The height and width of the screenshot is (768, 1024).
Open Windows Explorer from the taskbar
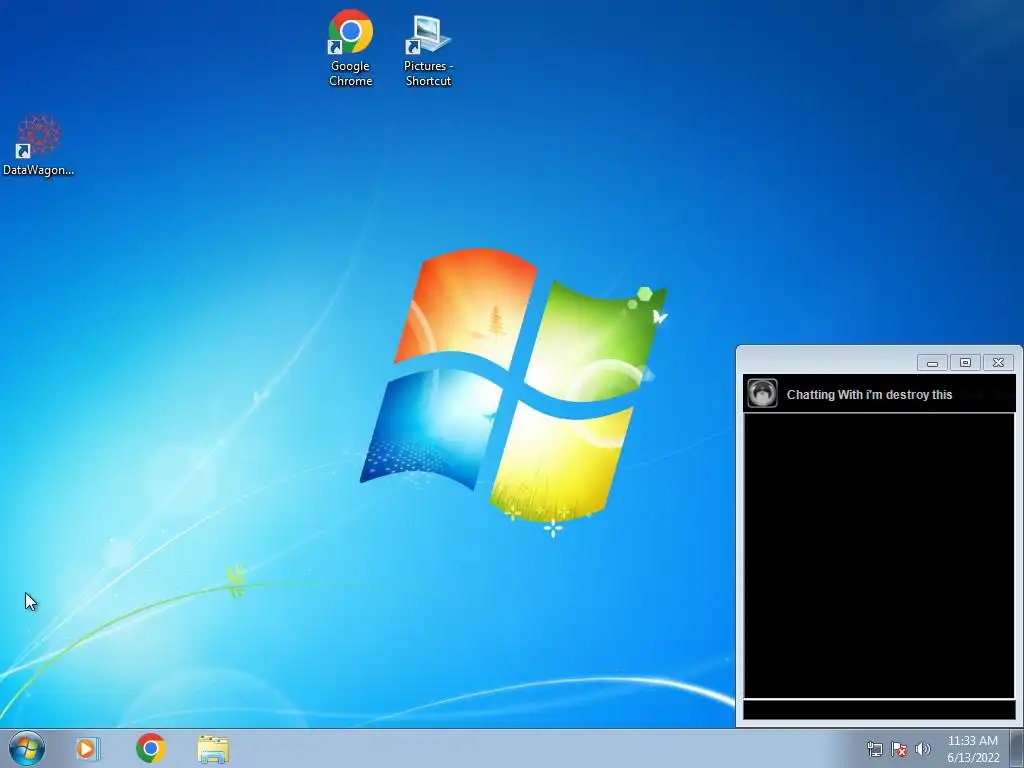[x=213, y=749]
